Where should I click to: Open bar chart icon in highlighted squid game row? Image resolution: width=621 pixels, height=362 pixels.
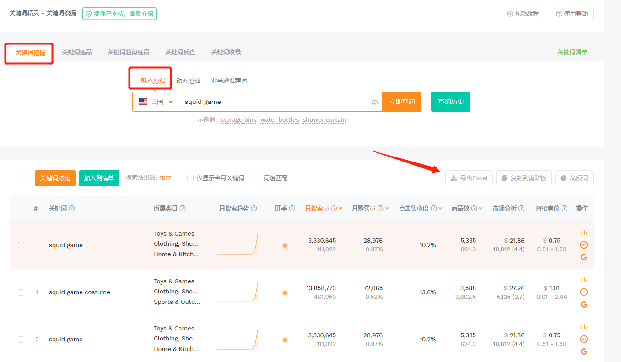(x=584, y=232)
